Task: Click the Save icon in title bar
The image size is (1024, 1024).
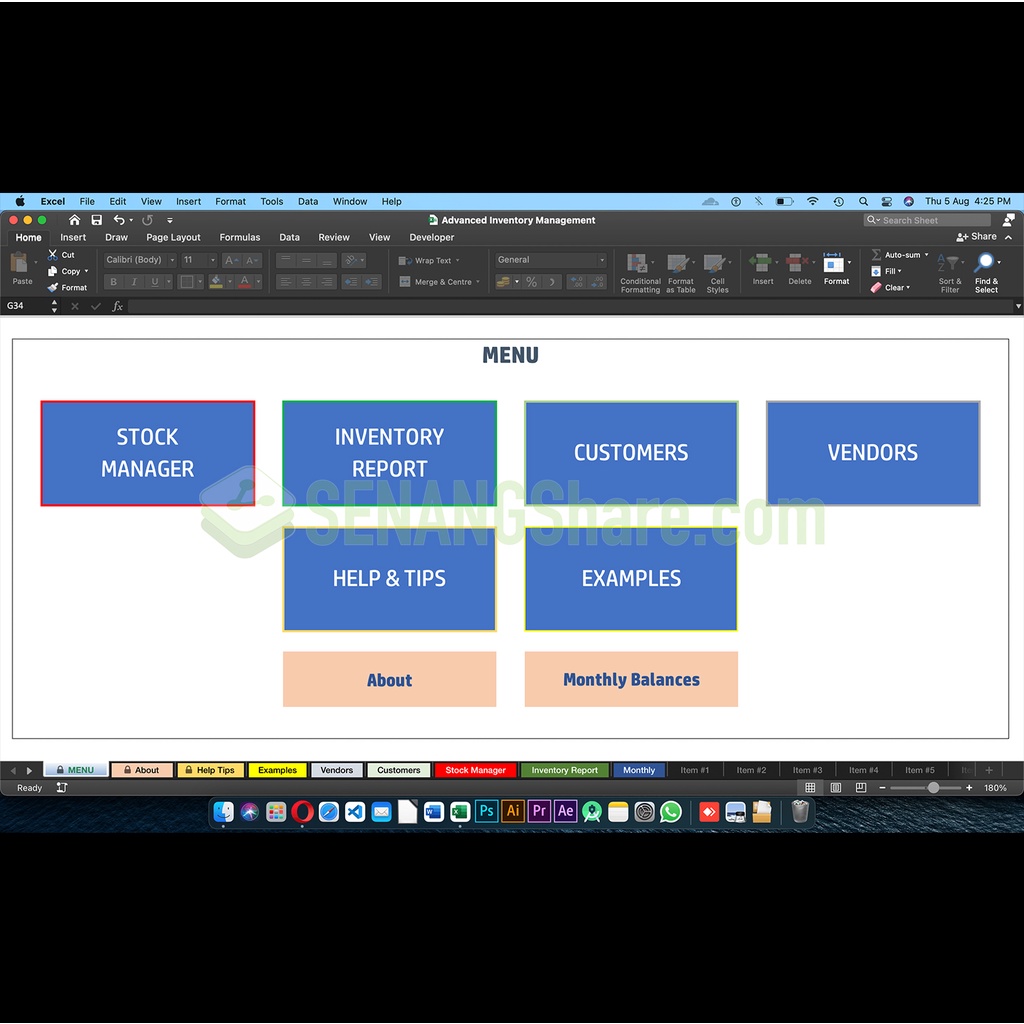Action: [x=96, y=220]
